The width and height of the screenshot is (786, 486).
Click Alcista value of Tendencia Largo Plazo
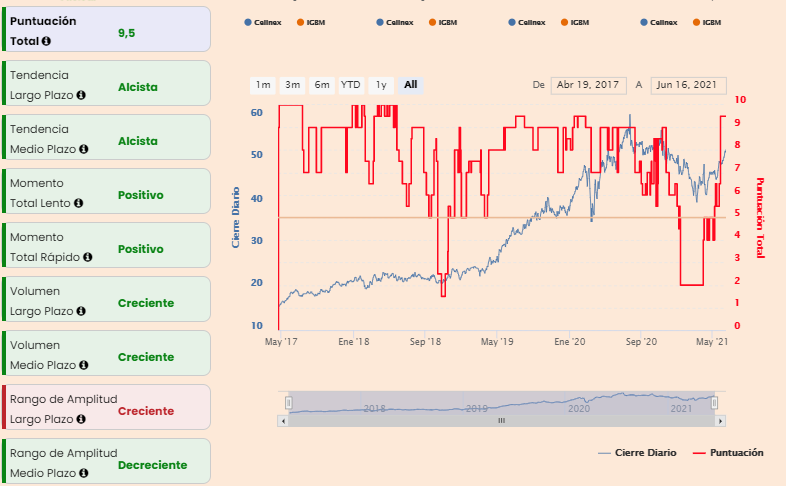pyautogui.click(x=138, y=87)
